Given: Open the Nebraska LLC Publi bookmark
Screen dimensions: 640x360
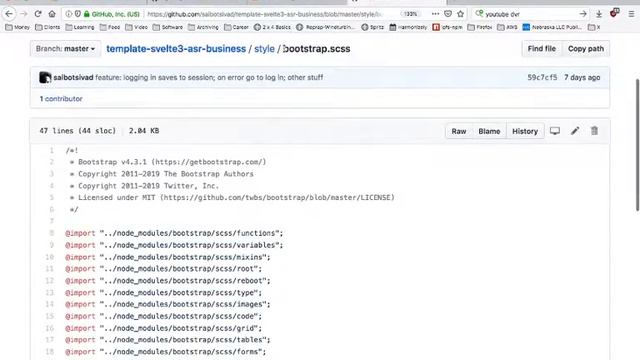Looking at the screenshot, I should (552, 27).
